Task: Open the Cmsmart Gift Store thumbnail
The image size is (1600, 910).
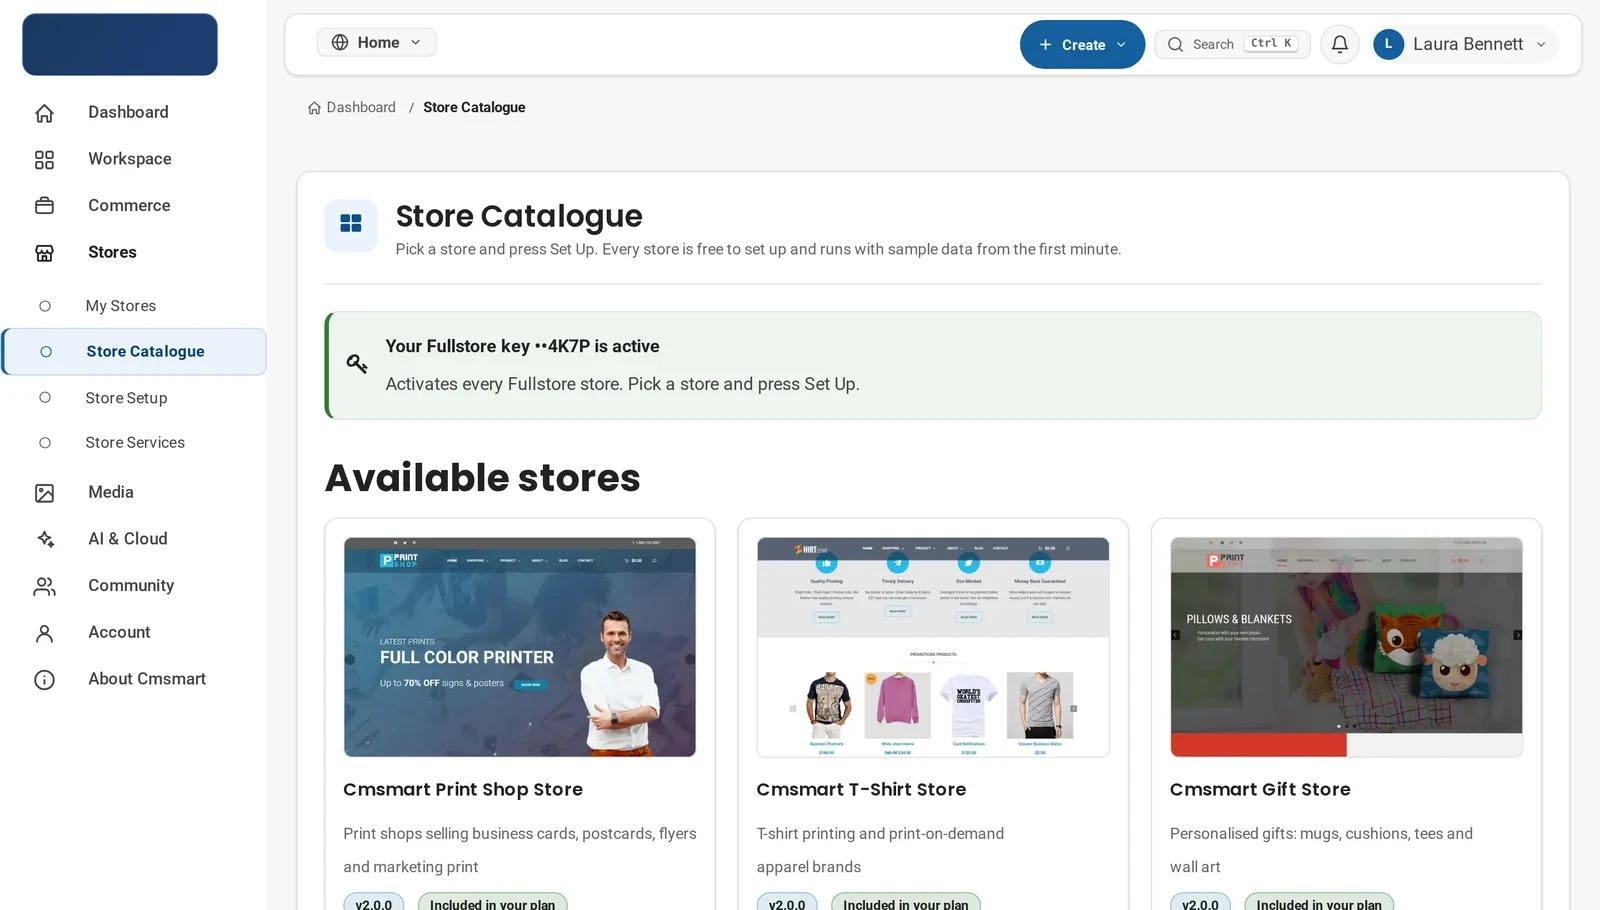Action: 1346,647
